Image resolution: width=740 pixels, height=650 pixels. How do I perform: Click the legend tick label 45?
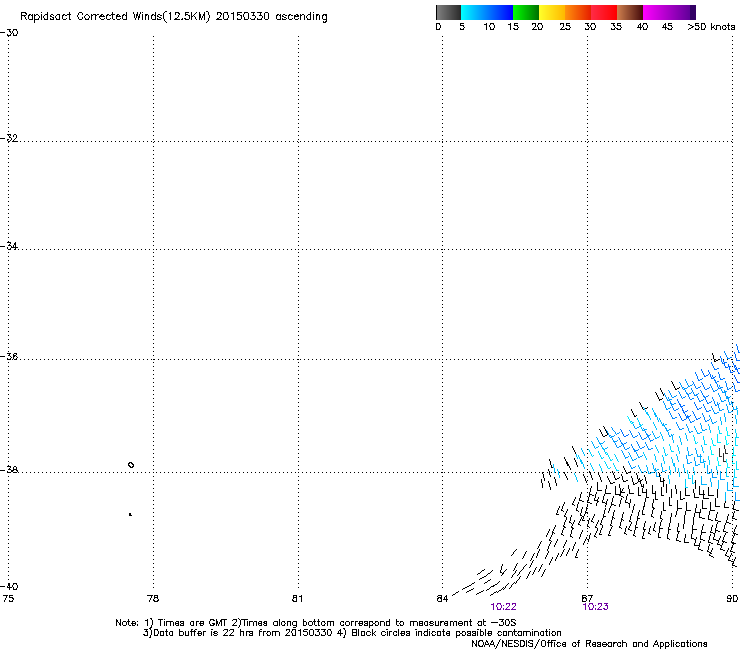pyautogui.click(x=667, y=27)
